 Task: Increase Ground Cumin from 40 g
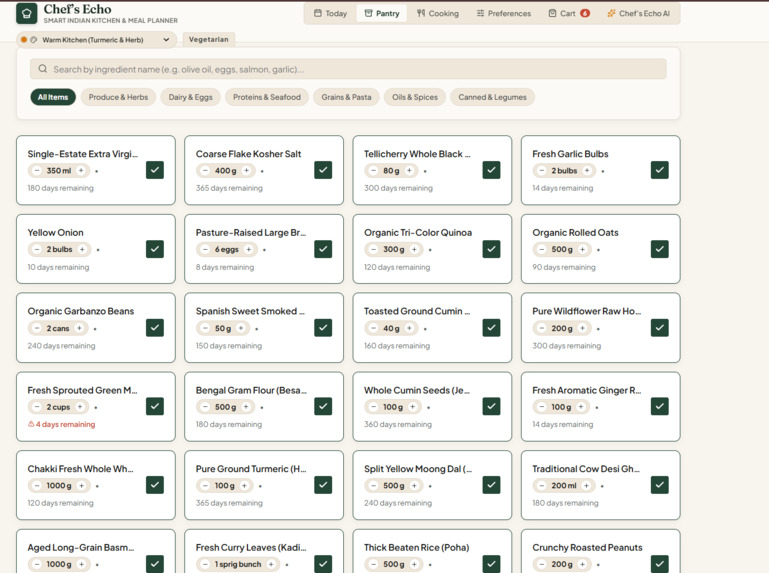409,328
